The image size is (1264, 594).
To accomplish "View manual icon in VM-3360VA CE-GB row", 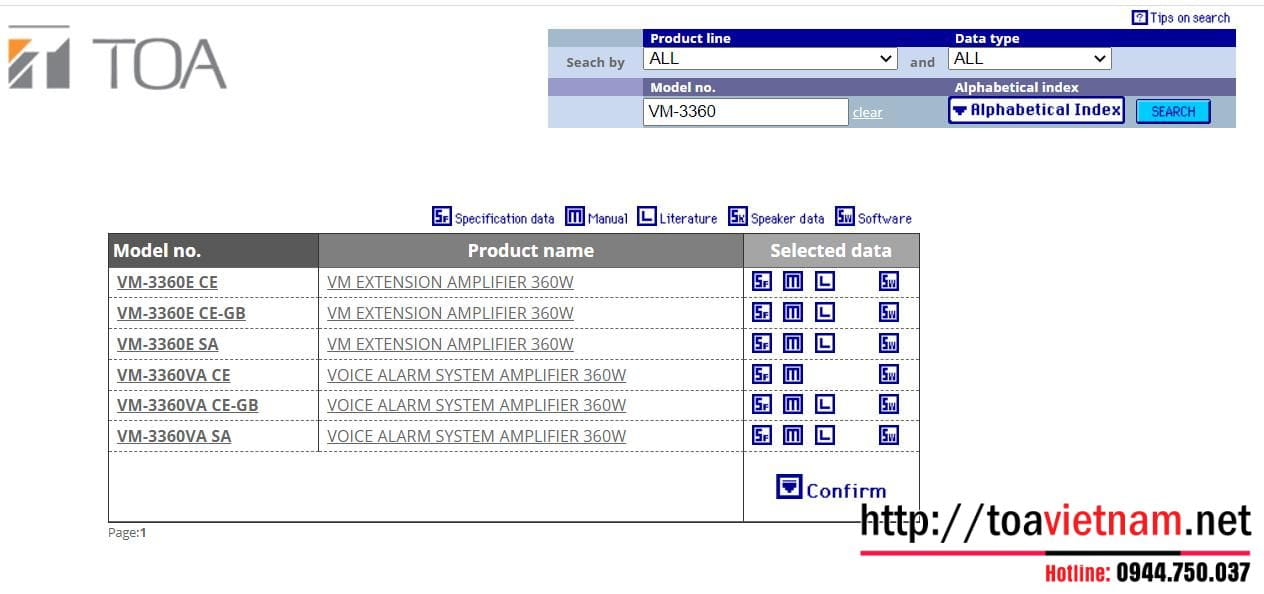I will coord(793,405).
